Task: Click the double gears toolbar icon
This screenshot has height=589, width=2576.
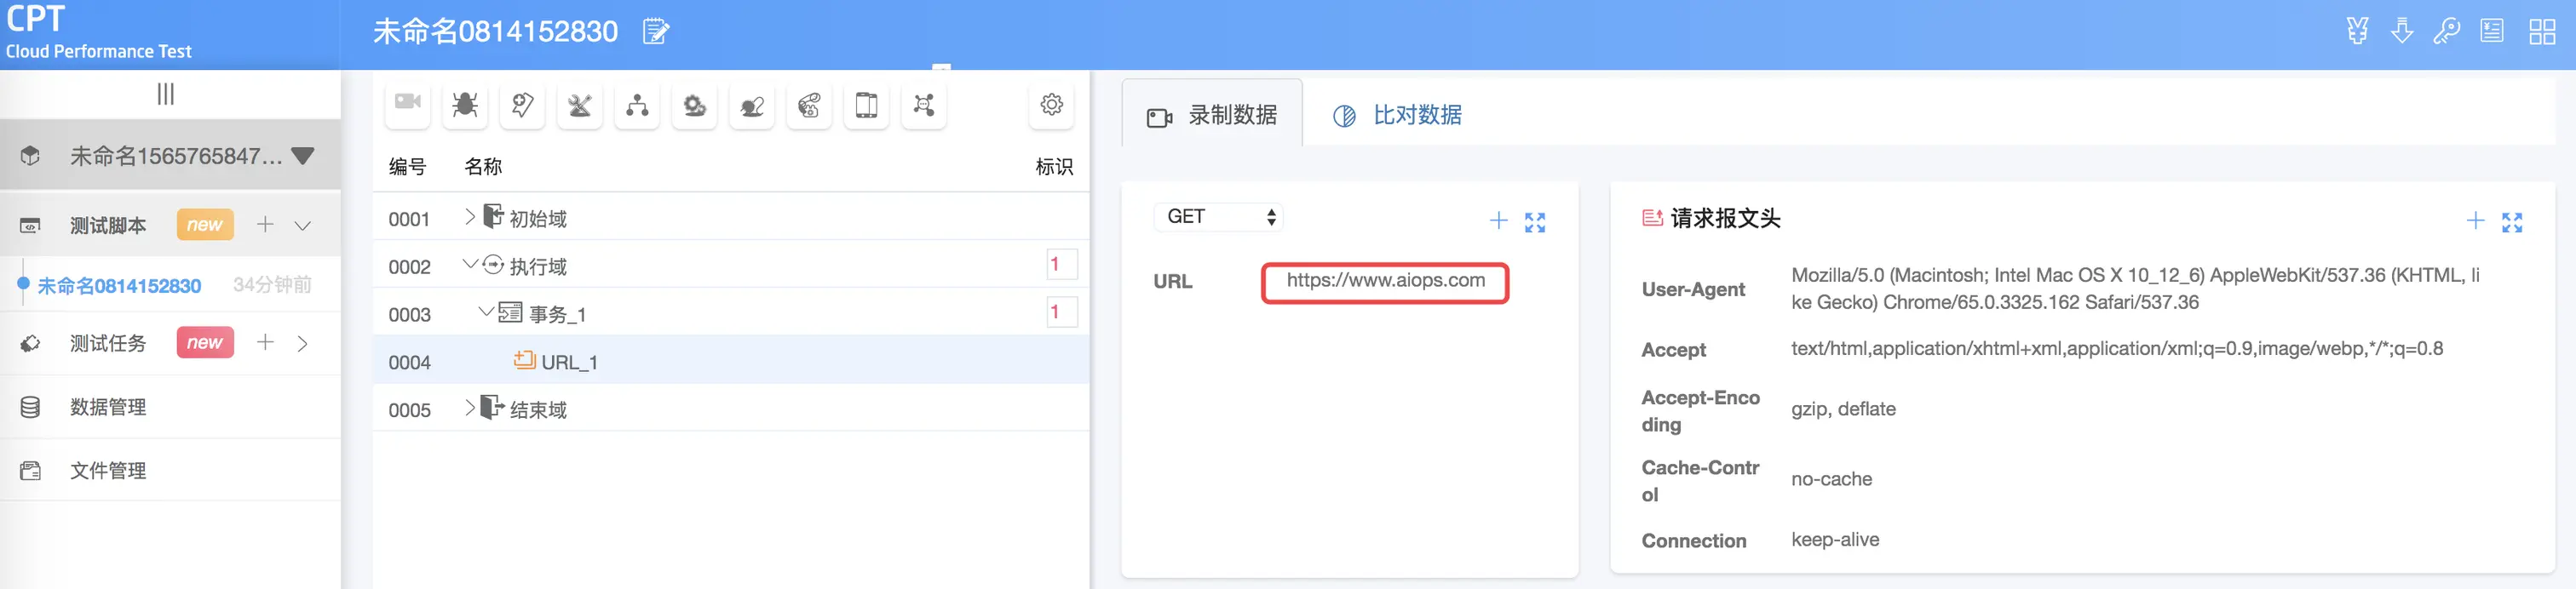Action: pos(694,104)
